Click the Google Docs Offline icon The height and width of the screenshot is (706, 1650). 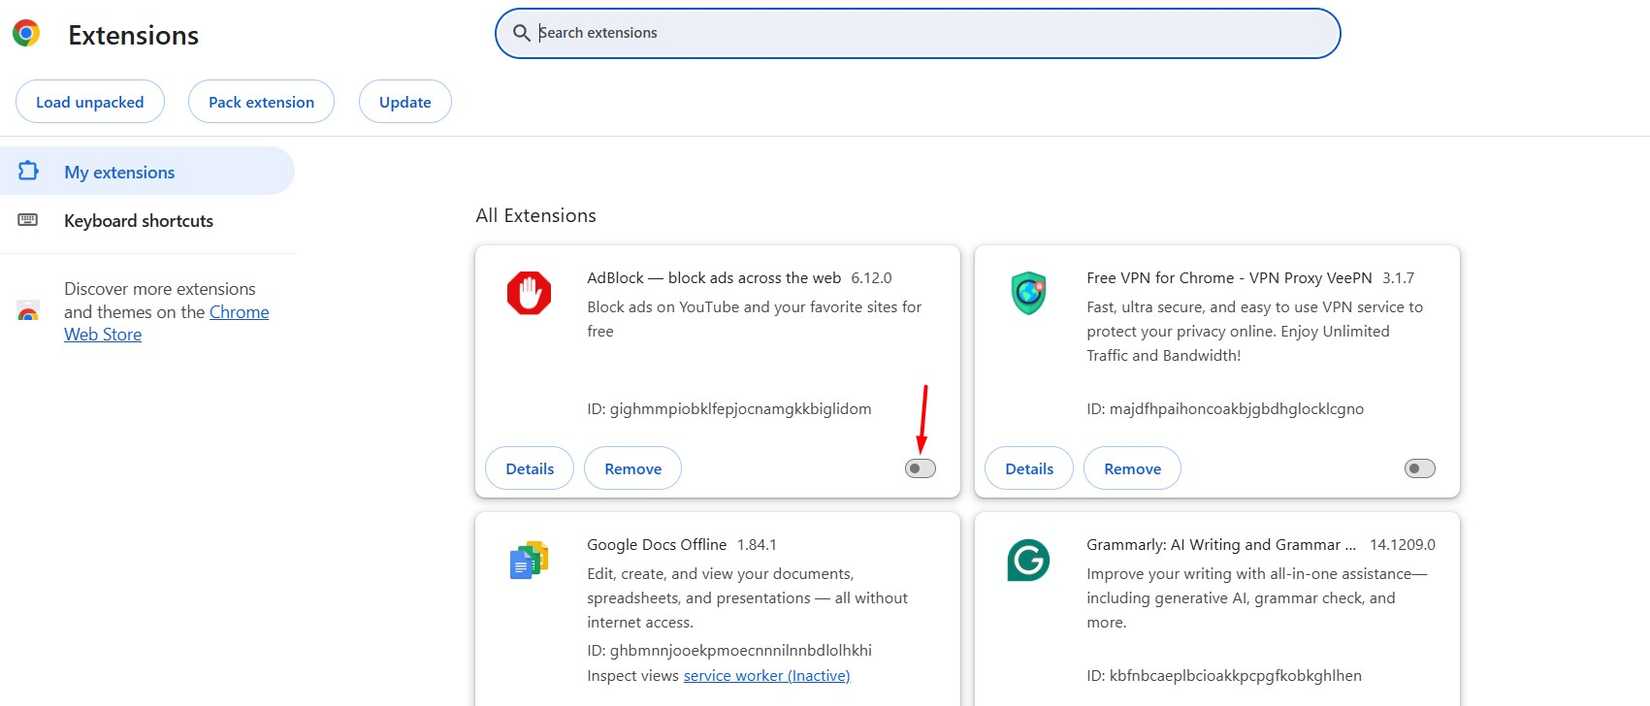pyautogui.click(x=529, y=560)
